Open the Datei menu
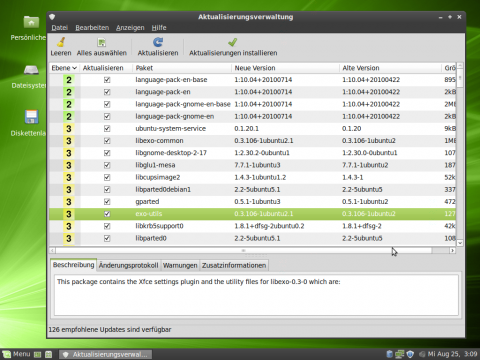The image size is (480, 360). coord(60,28)
